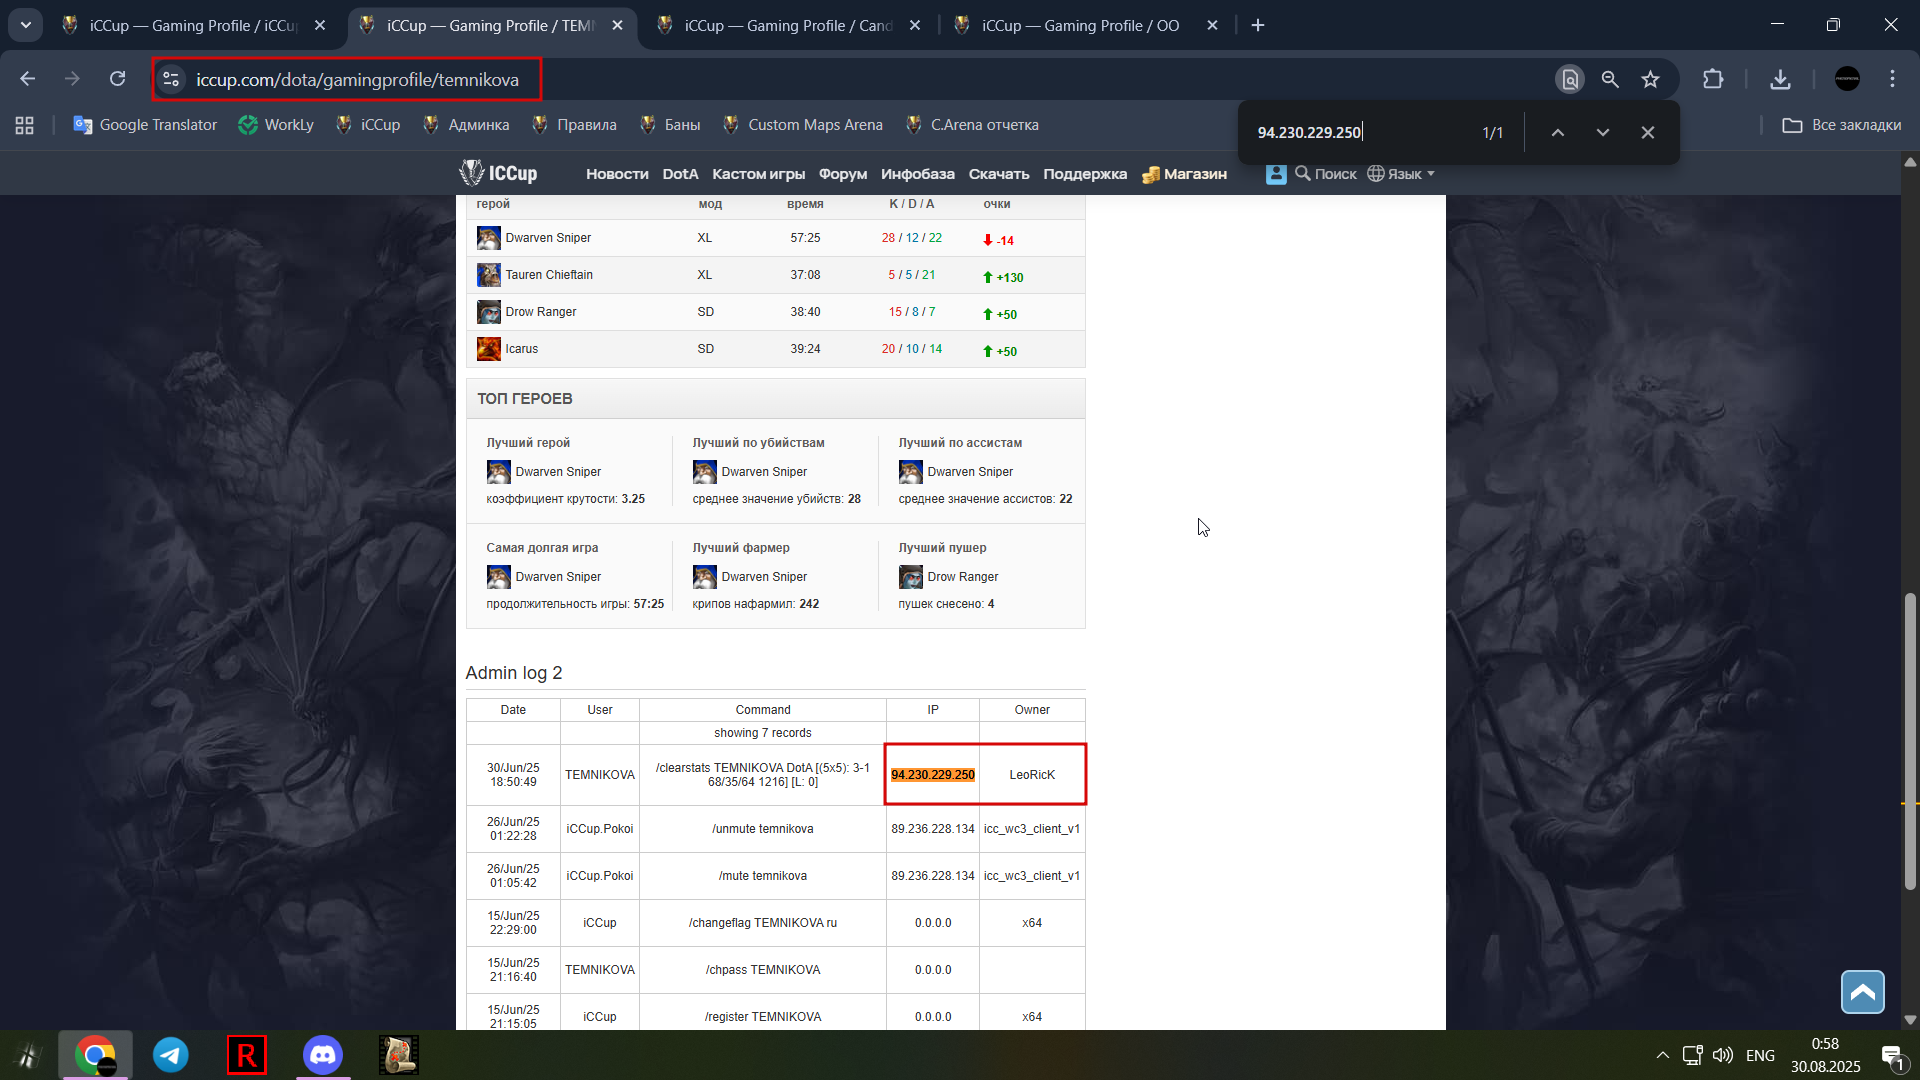Open the apps grid in bookmarks bar
Viewport: 1920px width, 1080px height.
pyautogui.click(x=24, y=125)
